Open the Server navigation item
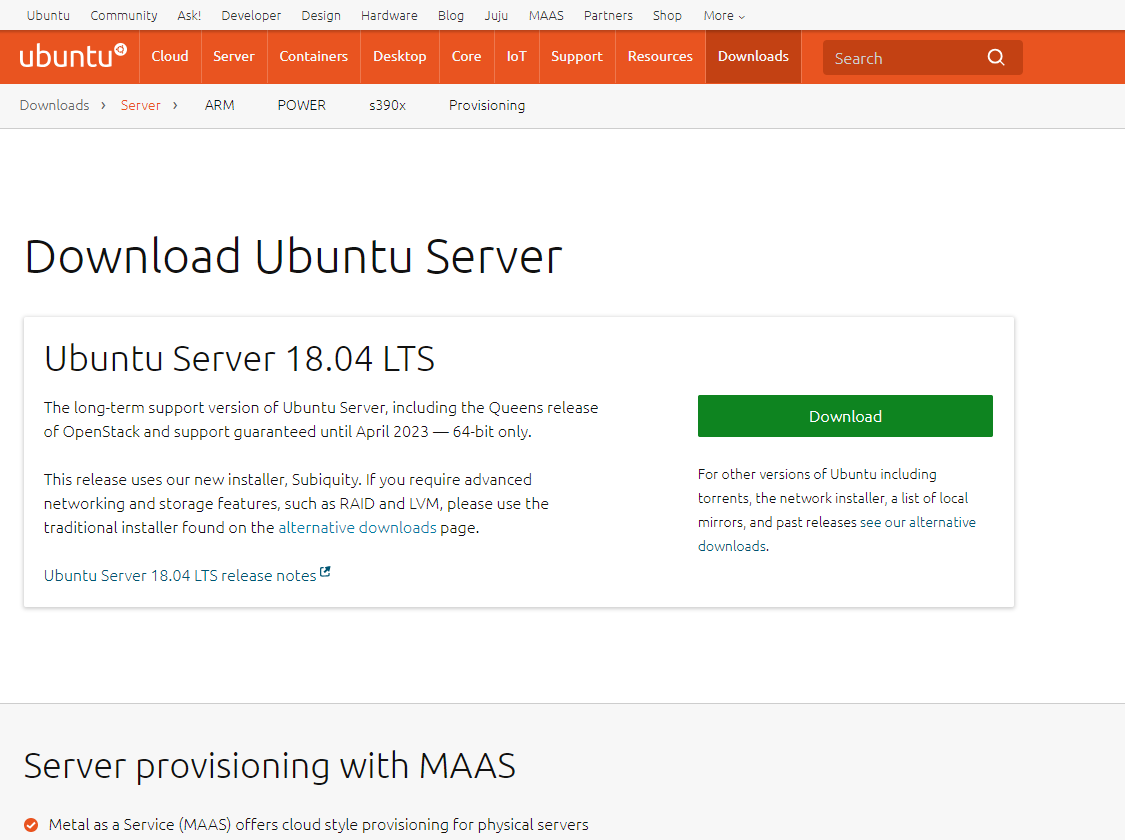Image resolution: width=1125 pixels, height=840 pixels. coord(234,57)
